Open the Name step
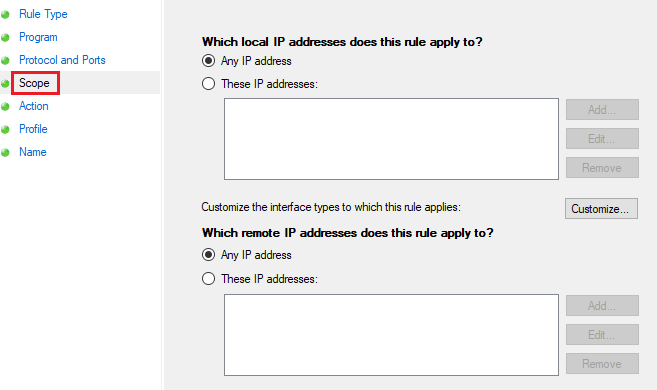This screenshot has height=390, width=657. point(33,152)
